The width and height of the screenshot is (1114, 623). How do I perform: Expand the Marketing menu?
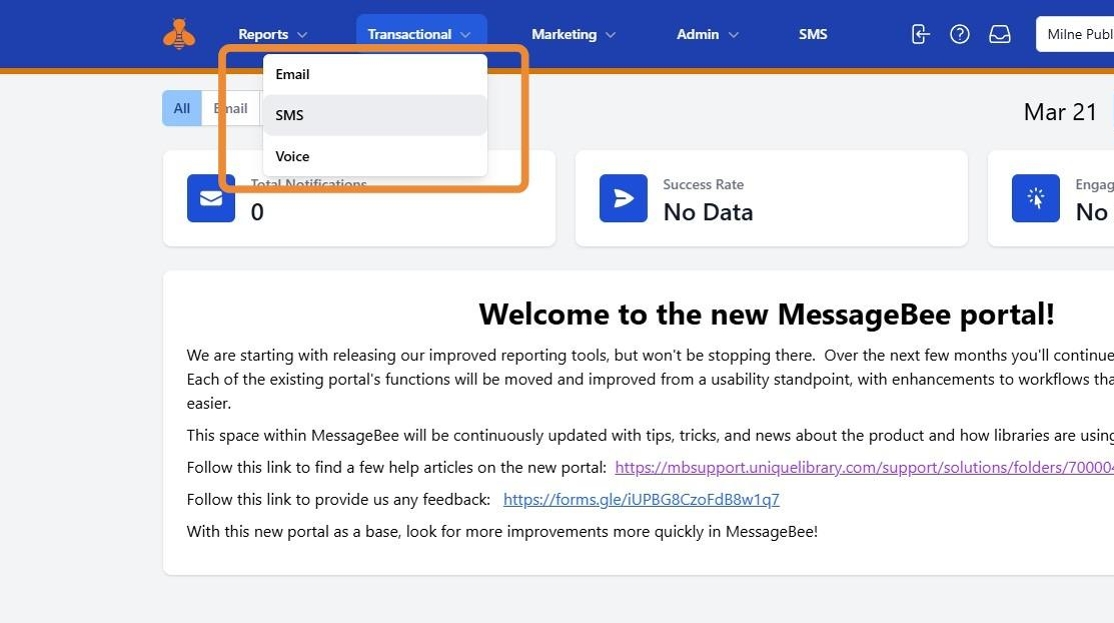573,34
